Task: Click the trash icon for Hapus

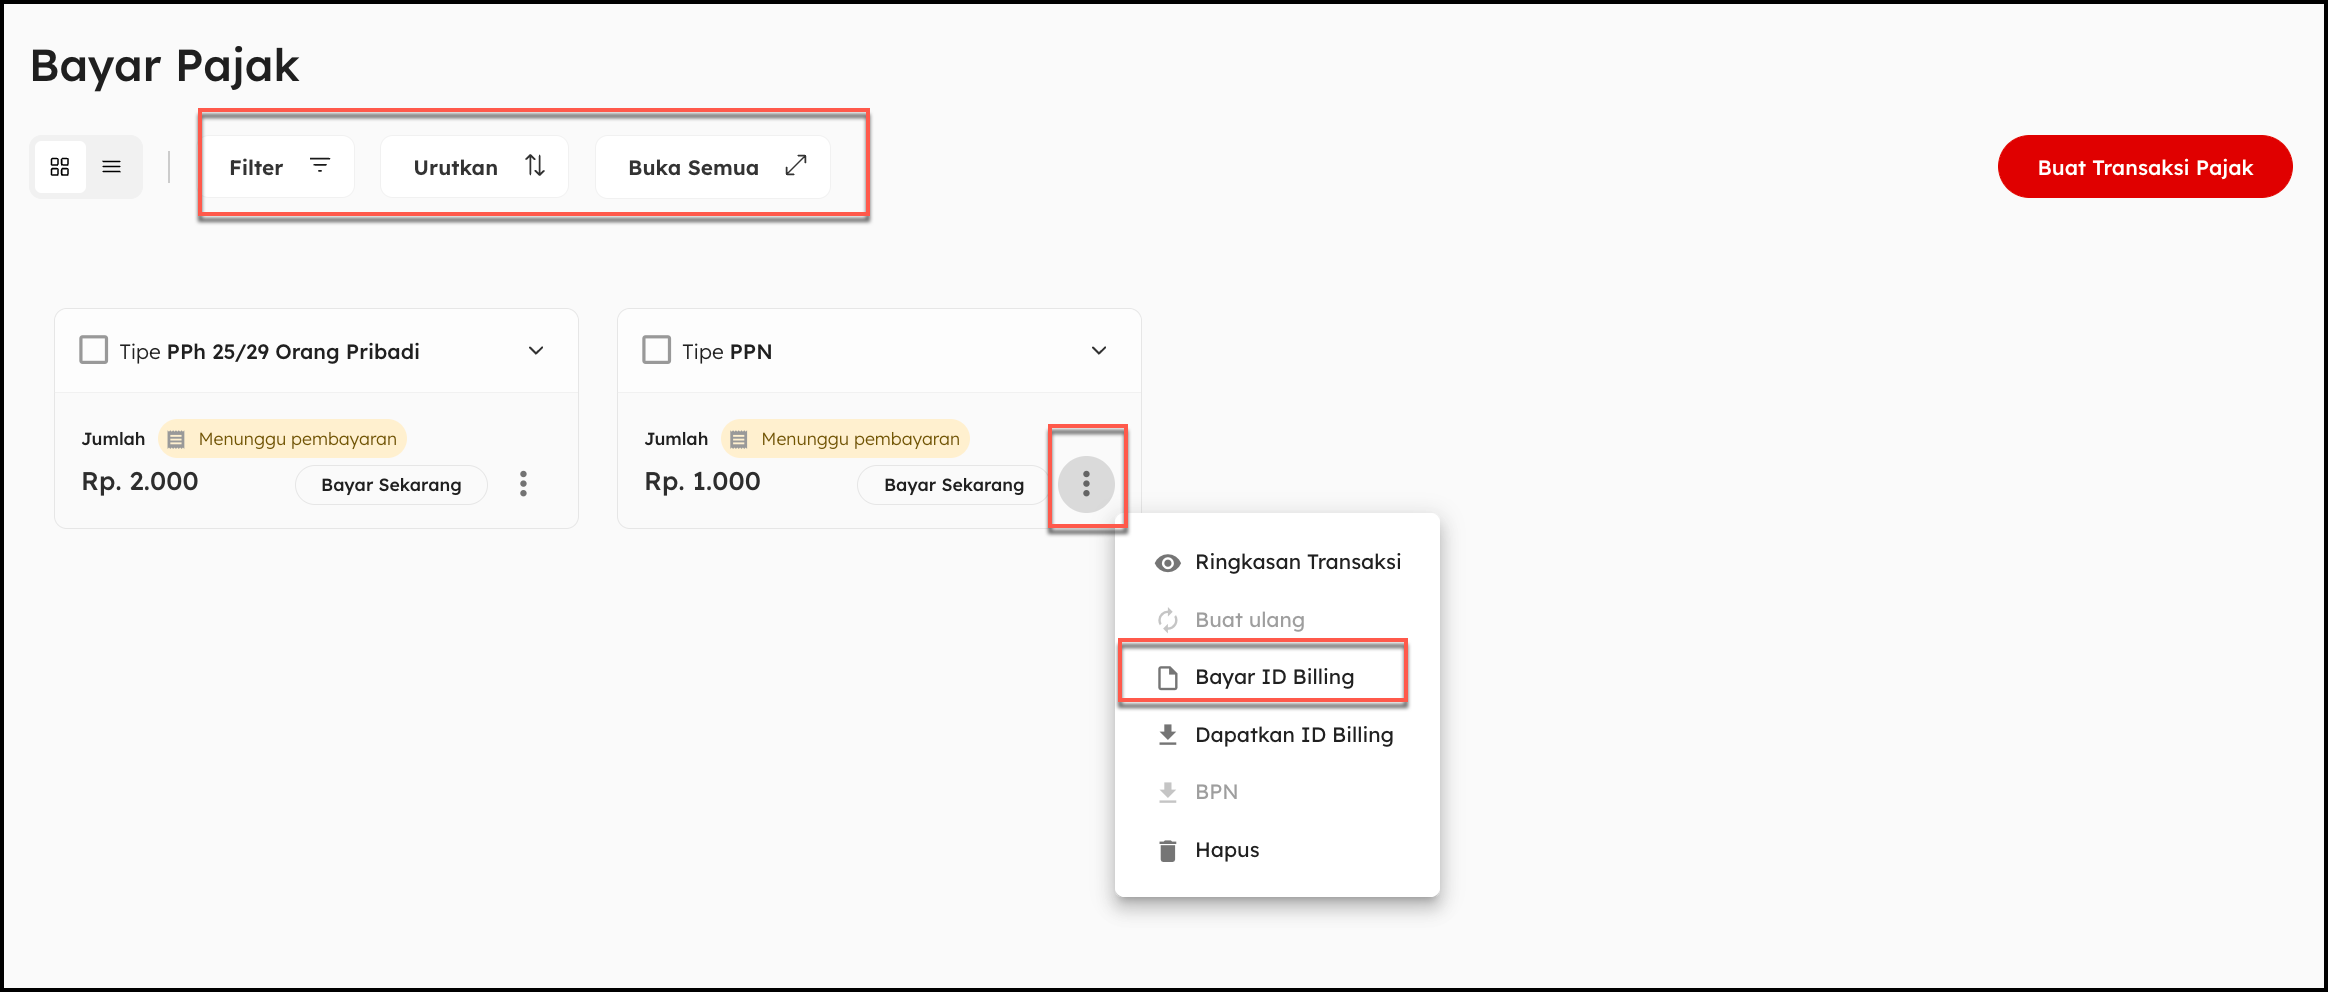Action: coord(1167,851)
